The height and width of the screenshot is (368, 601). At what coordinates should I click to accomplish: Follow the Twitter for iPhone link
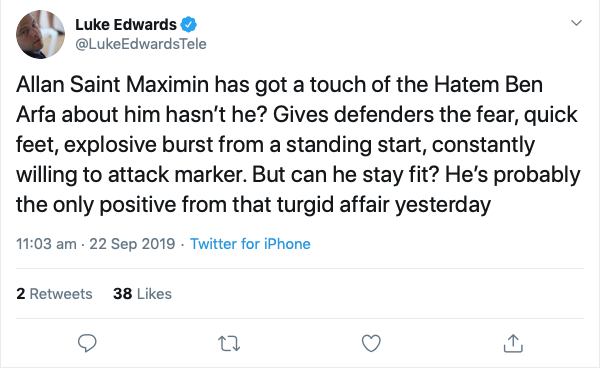pyautogui.click(x=250, y=244)
